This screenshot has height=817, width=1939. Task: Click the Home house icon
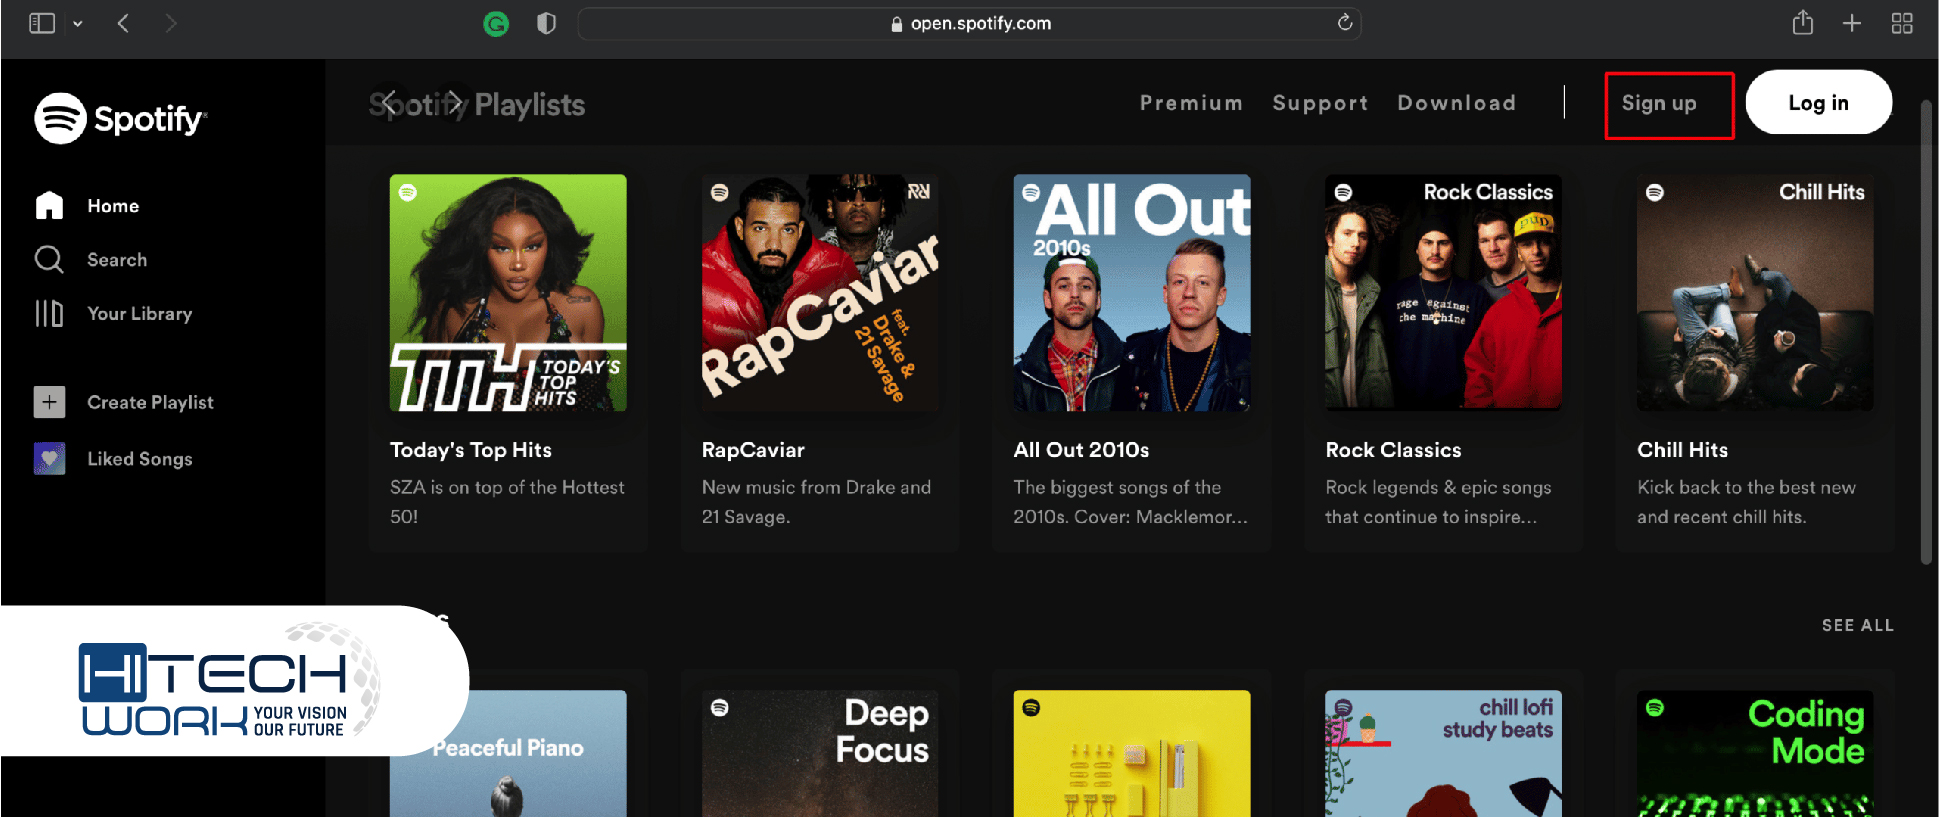(x=49, y=205)
